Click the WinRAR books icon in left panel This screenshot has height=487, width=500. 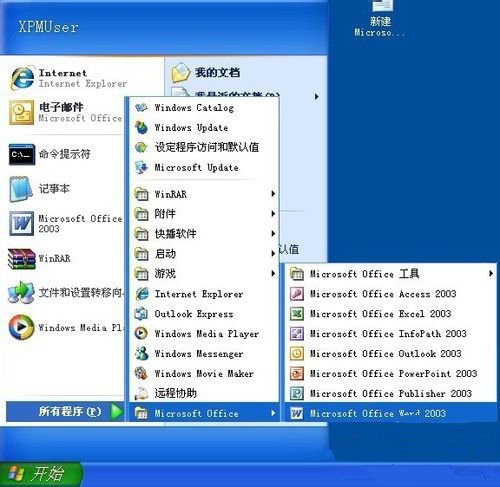[x=22, y=259]
